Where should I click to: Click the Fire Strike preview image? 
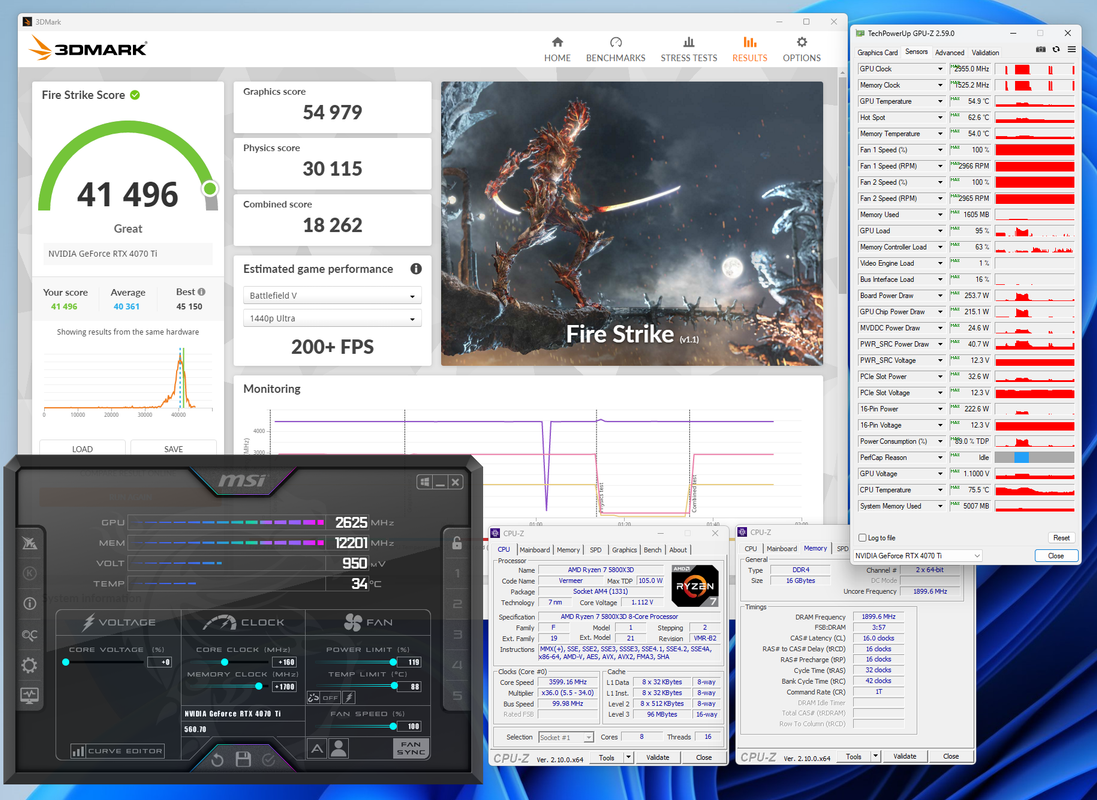tap(632, 223)
